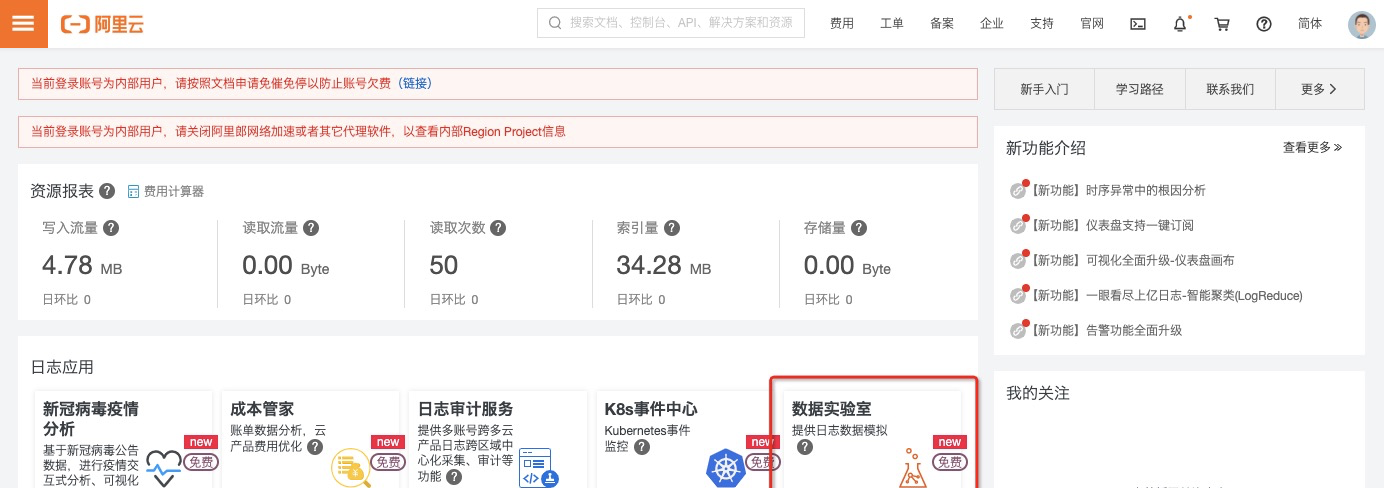Click the 联系我们 button
Image resolution: width=1384 pixels, height=488 pixels.
pos(1230,89)
